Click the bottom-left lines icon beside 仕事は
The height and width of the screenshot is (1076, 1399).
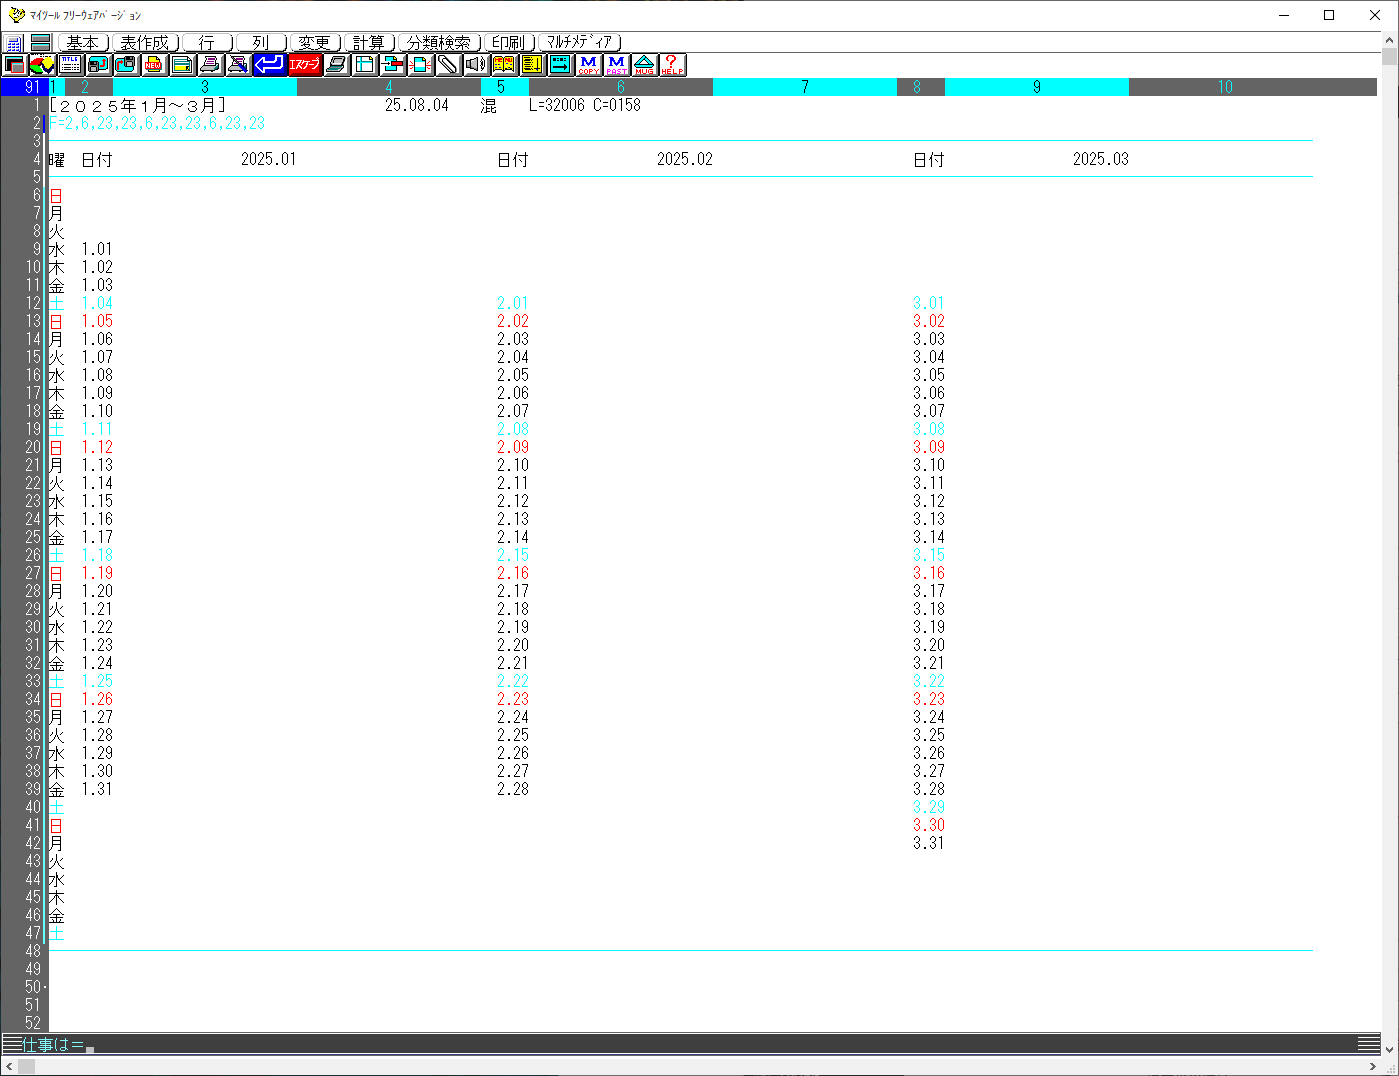tap(11, 1044)
